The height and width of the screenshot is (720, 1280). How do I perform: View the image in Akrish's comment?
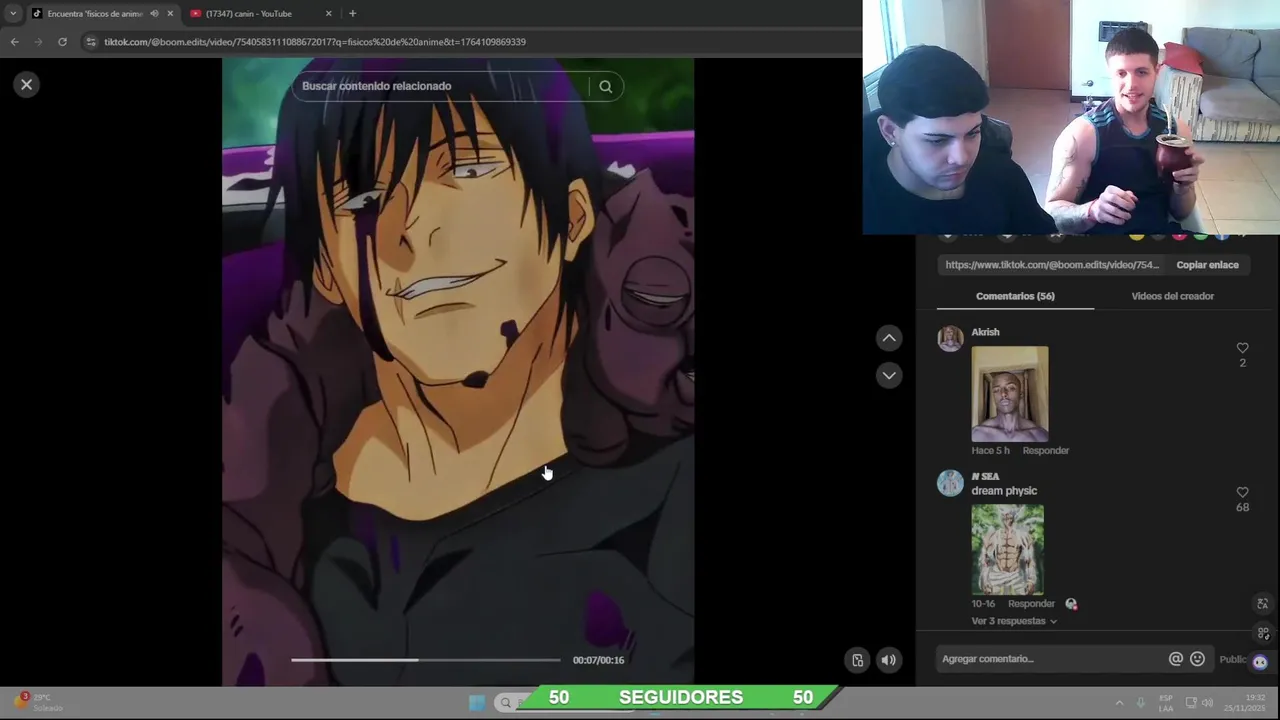[x=1010, y=394]
